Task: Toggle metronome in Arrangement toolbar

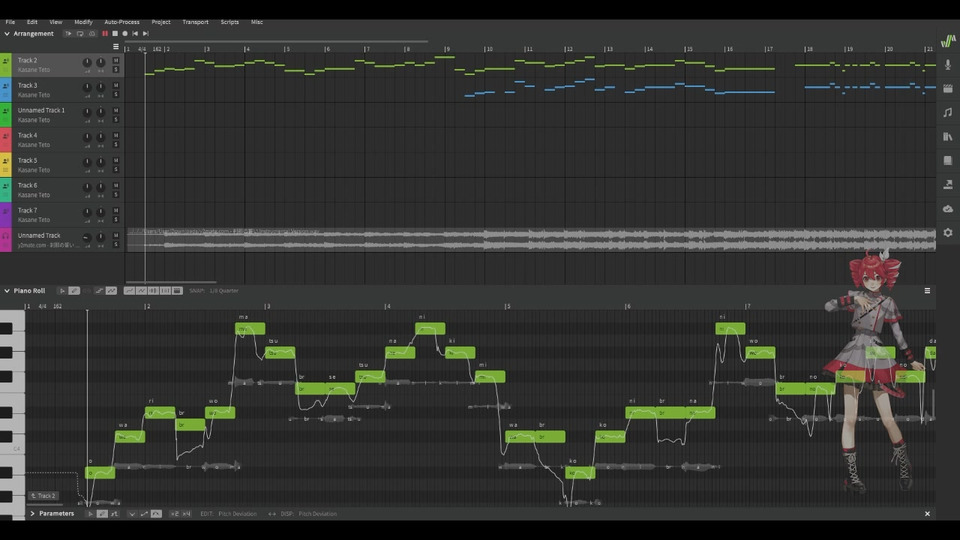Action: click(92, 34)
